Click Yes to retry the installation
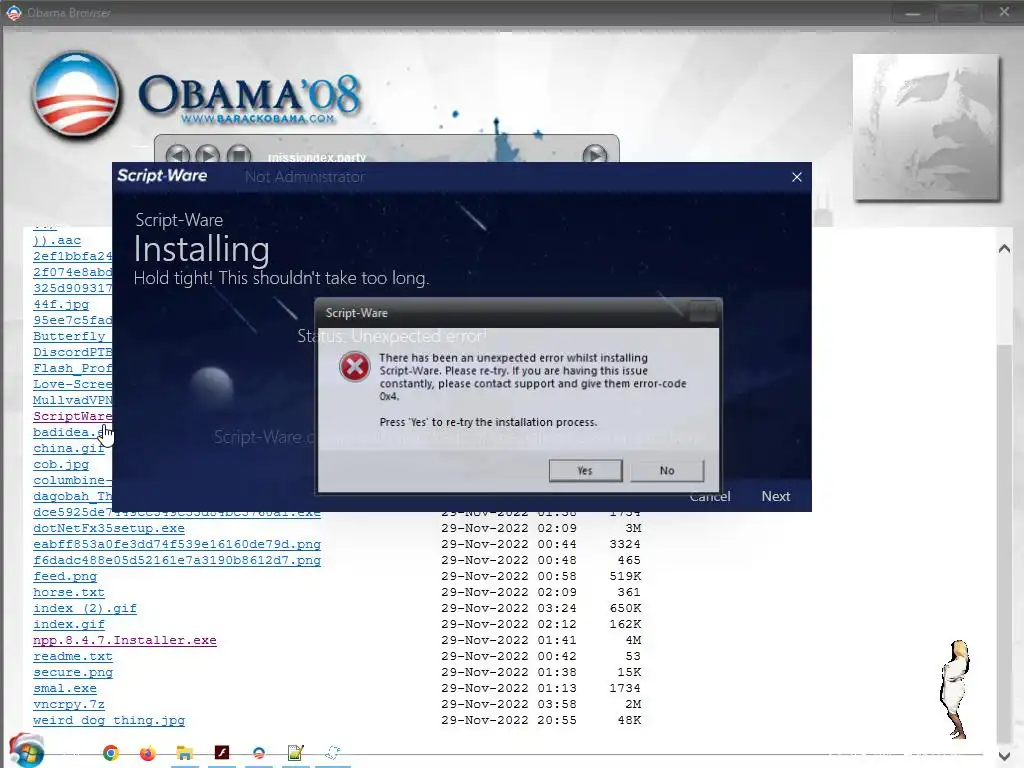The width and height of the screenshot is (1024, 768). pyautogui.click(x=585, y=470)
